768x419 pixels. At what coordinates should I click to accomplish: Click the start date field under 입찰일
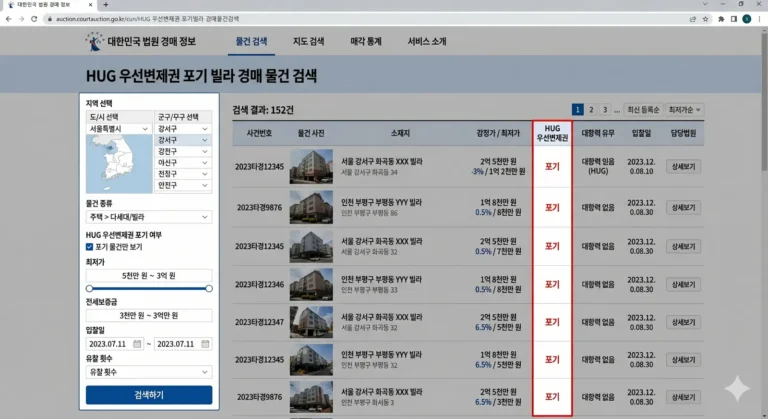(115, 344)
